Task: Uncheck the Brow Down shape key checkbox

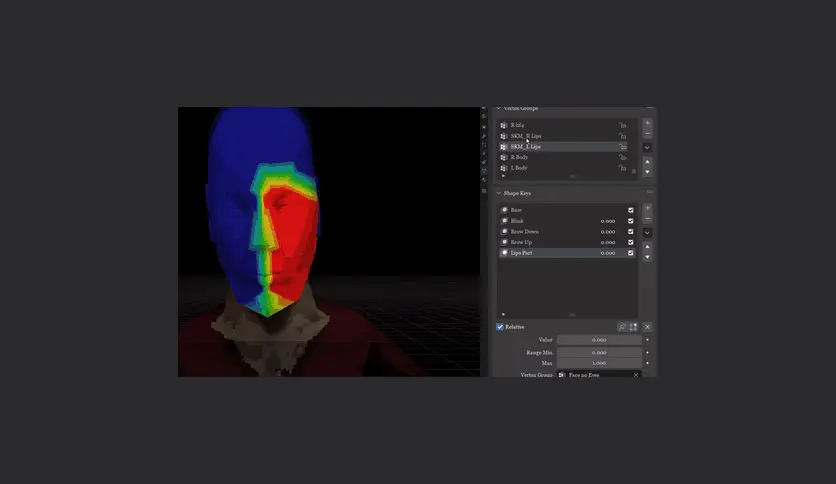Action: click(631, 231)
